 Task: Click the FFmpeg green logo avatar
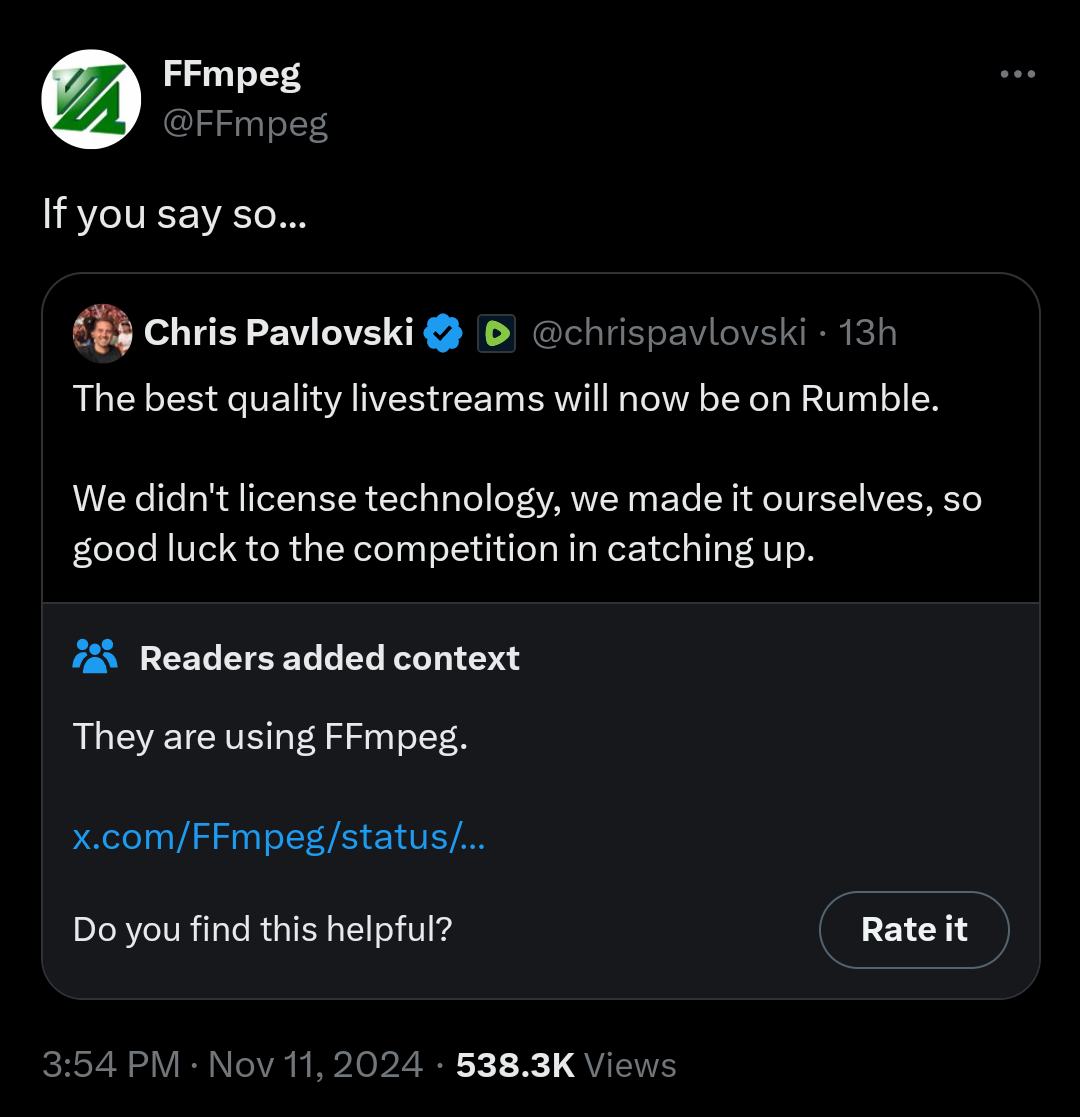[90, 98]
